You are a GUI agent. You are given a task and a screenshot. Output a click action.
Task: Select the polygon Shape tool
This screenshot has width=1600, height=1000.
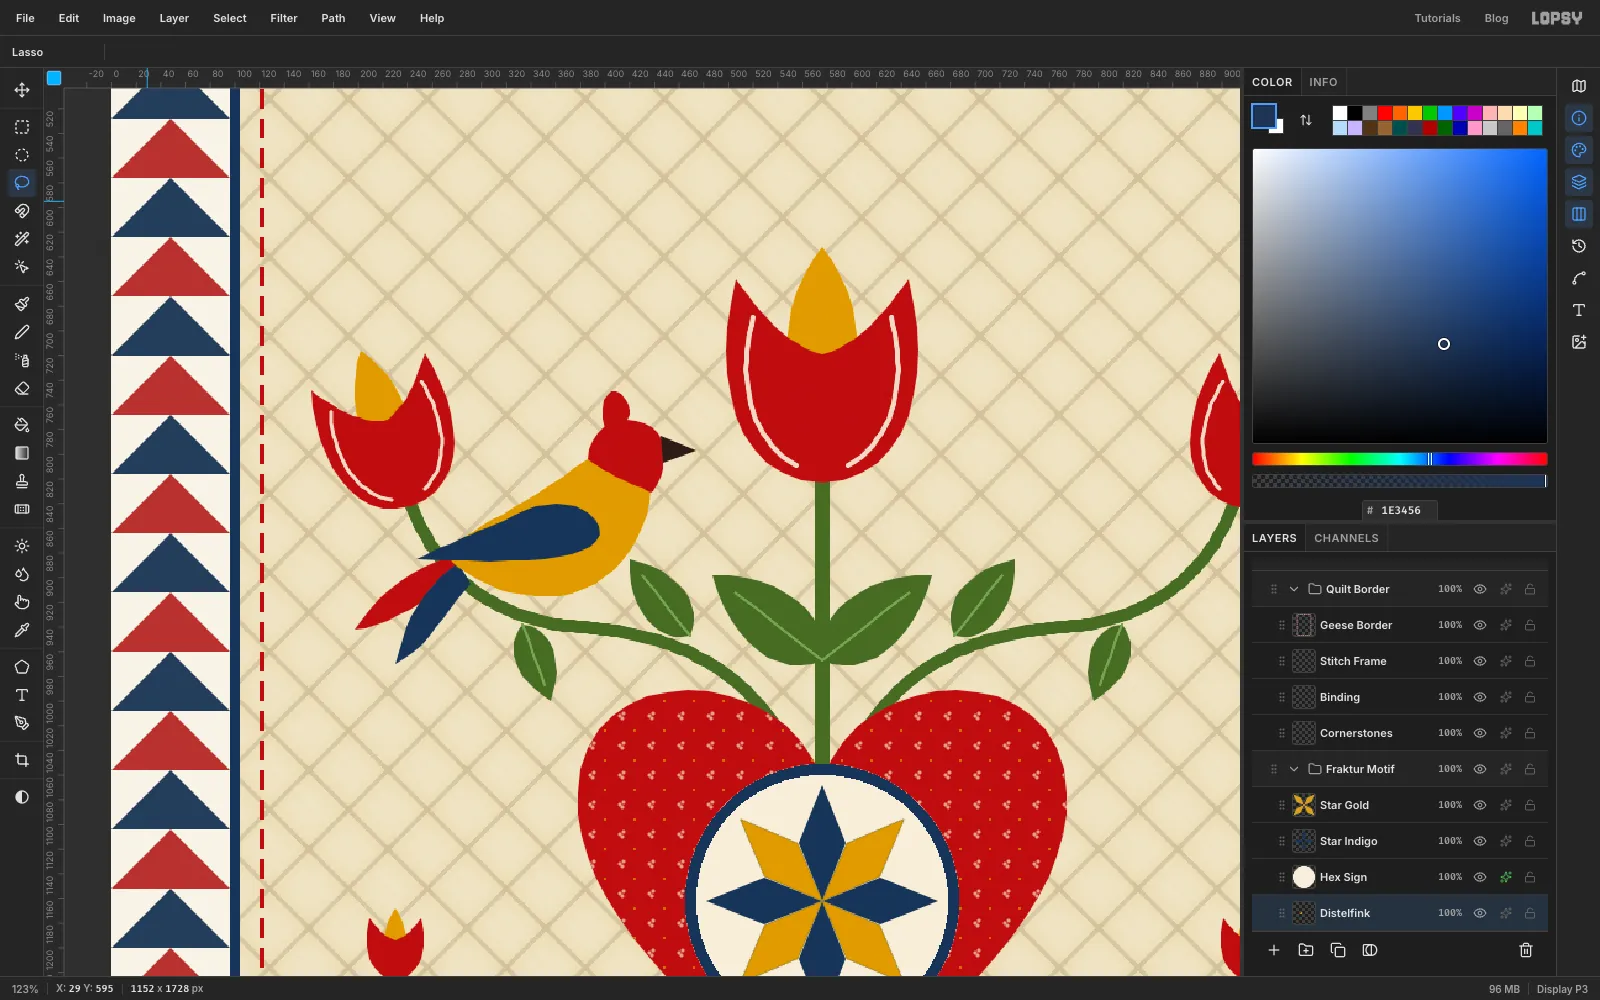(22, 667)
